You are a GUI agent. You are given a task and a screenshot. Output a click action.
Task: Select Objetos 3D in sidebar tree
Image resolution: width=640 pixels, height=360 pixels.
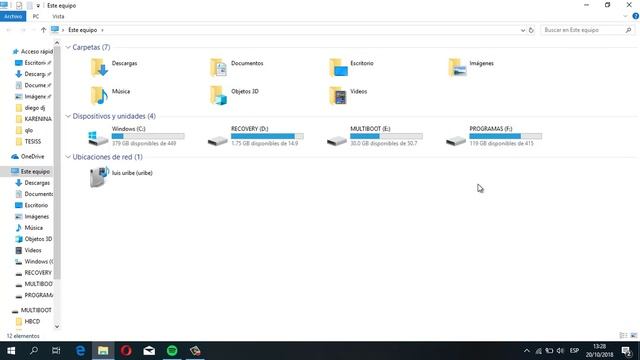pos(34,239)
